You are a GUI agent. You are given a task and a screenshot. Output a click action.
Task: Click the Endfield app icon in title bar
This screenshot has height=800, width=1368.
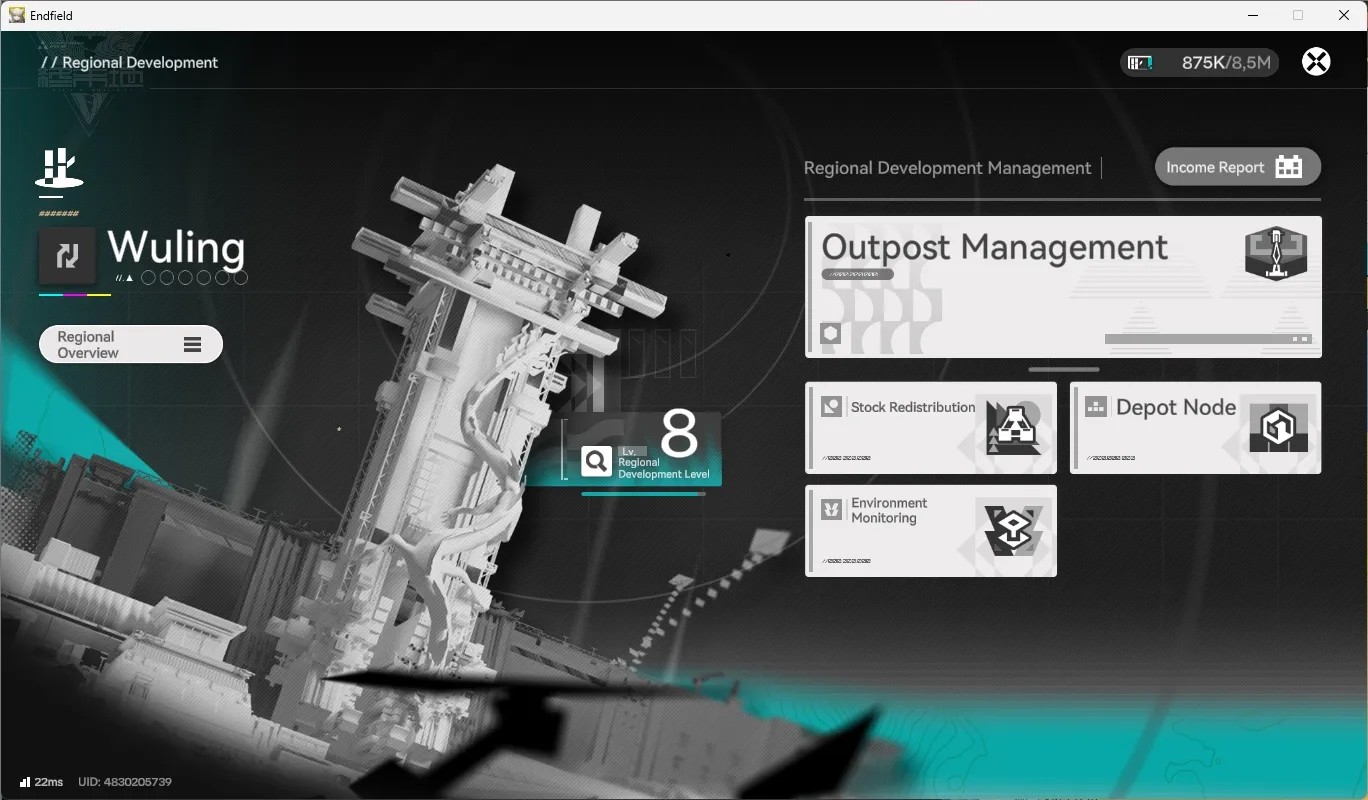tap(17, 15)
